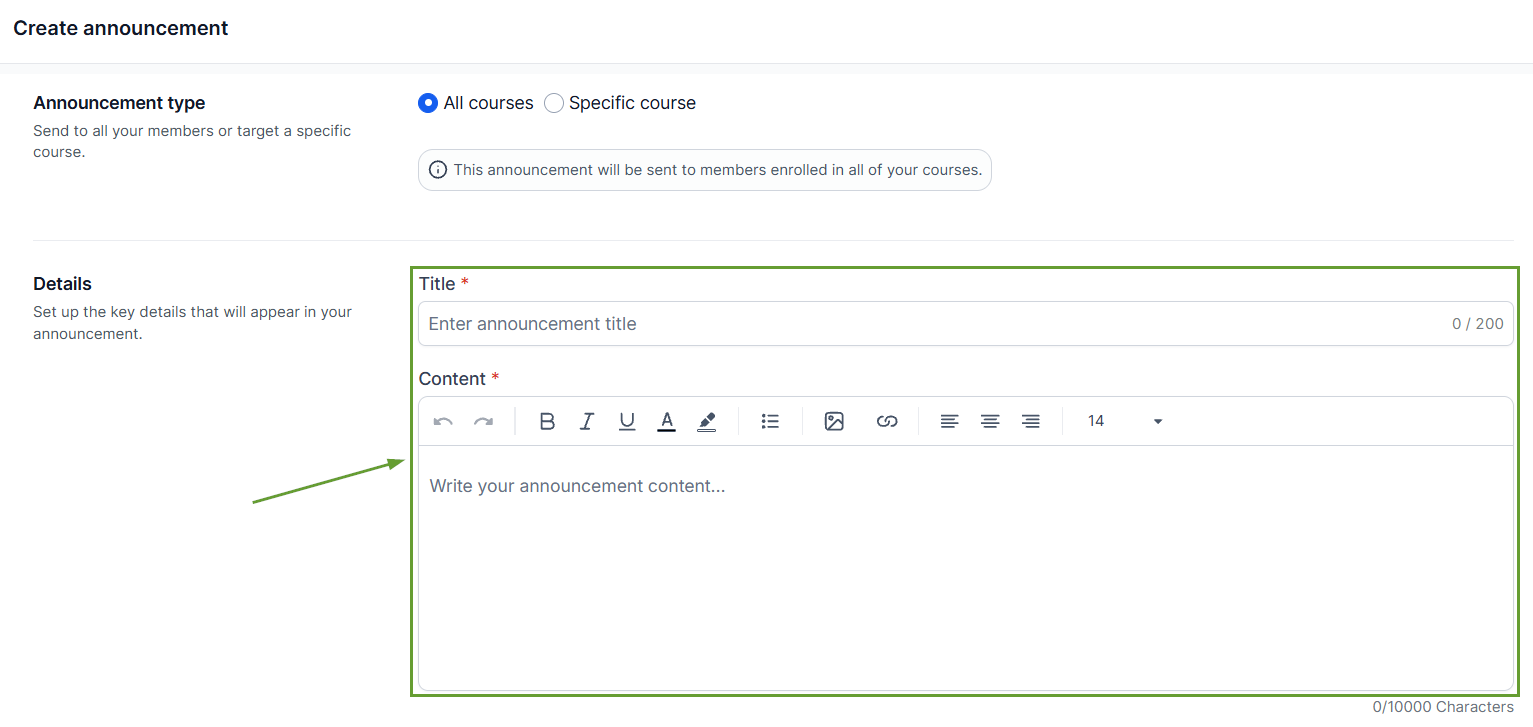Apply italic formatting in editor
The width and height of the screenshot is (1533, 727).
tap(587, 422)
